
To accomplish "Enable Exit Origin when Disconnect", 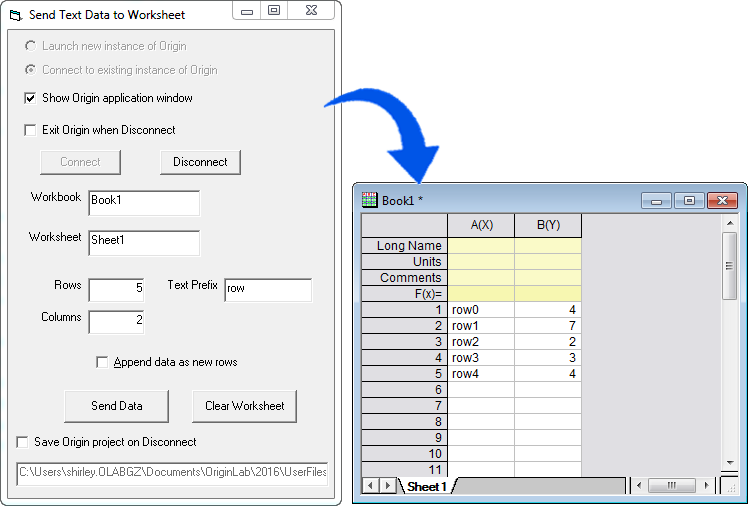I will (x=30, y=130).
